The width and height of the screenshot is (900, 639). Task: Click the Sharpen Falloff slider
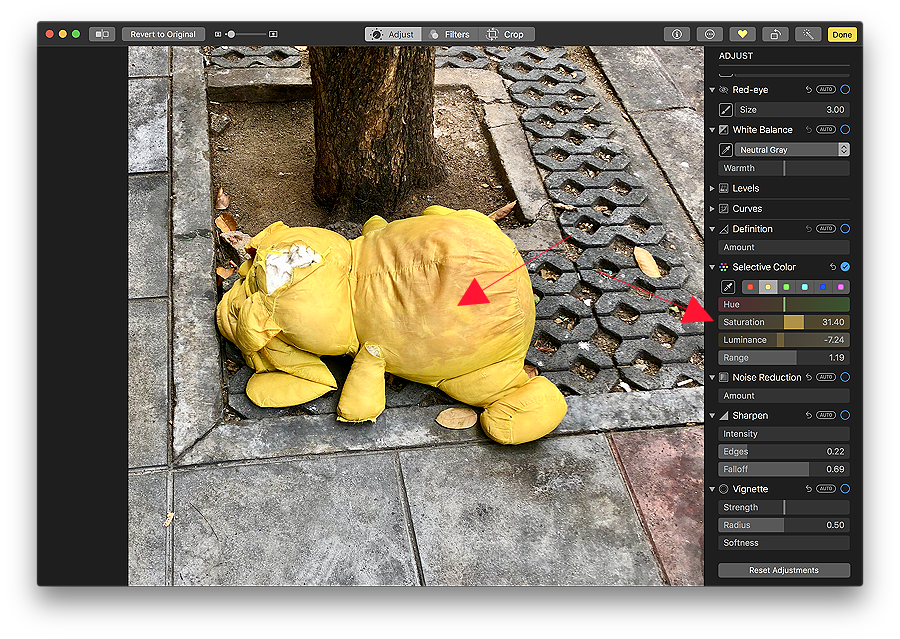click(x=783, y=469)
